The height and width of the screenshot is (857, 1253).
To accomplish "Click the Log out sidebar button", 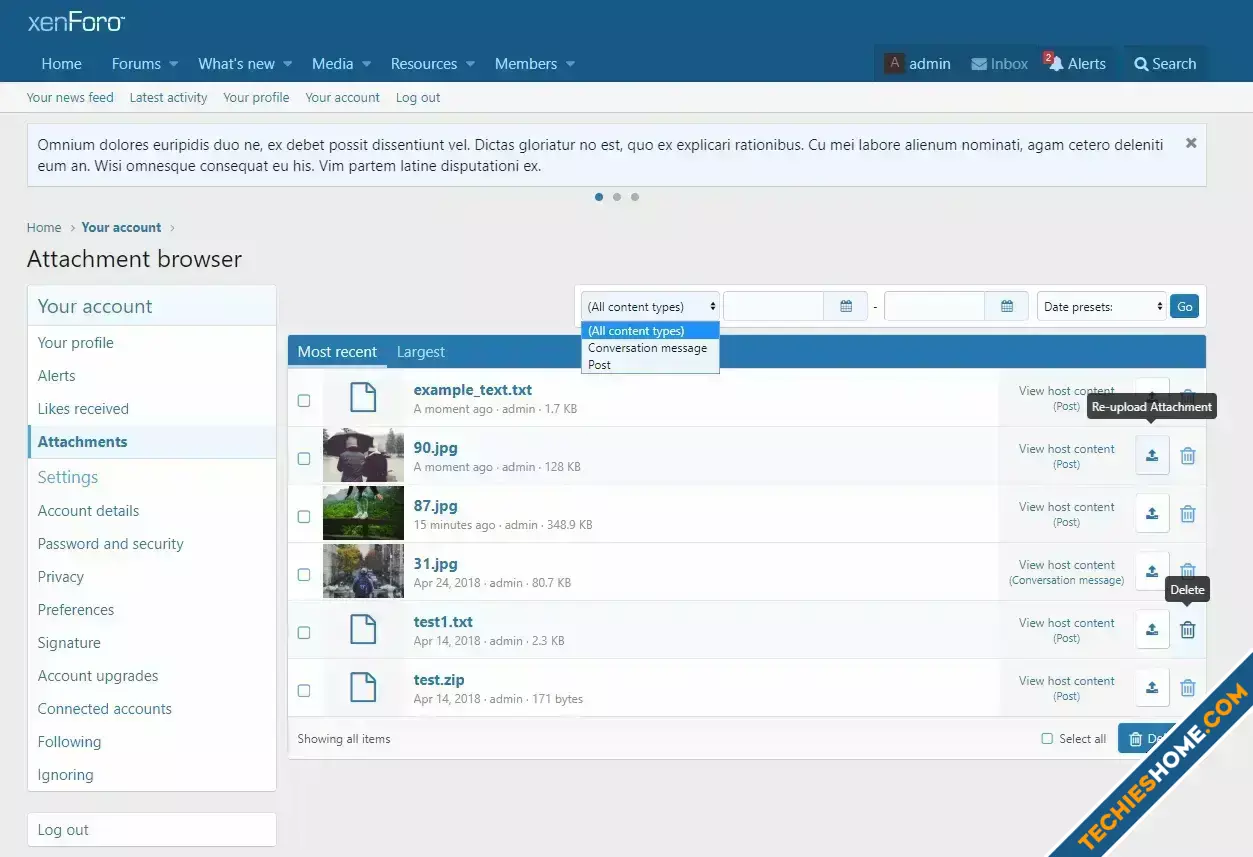I will (x=152, y=830).
